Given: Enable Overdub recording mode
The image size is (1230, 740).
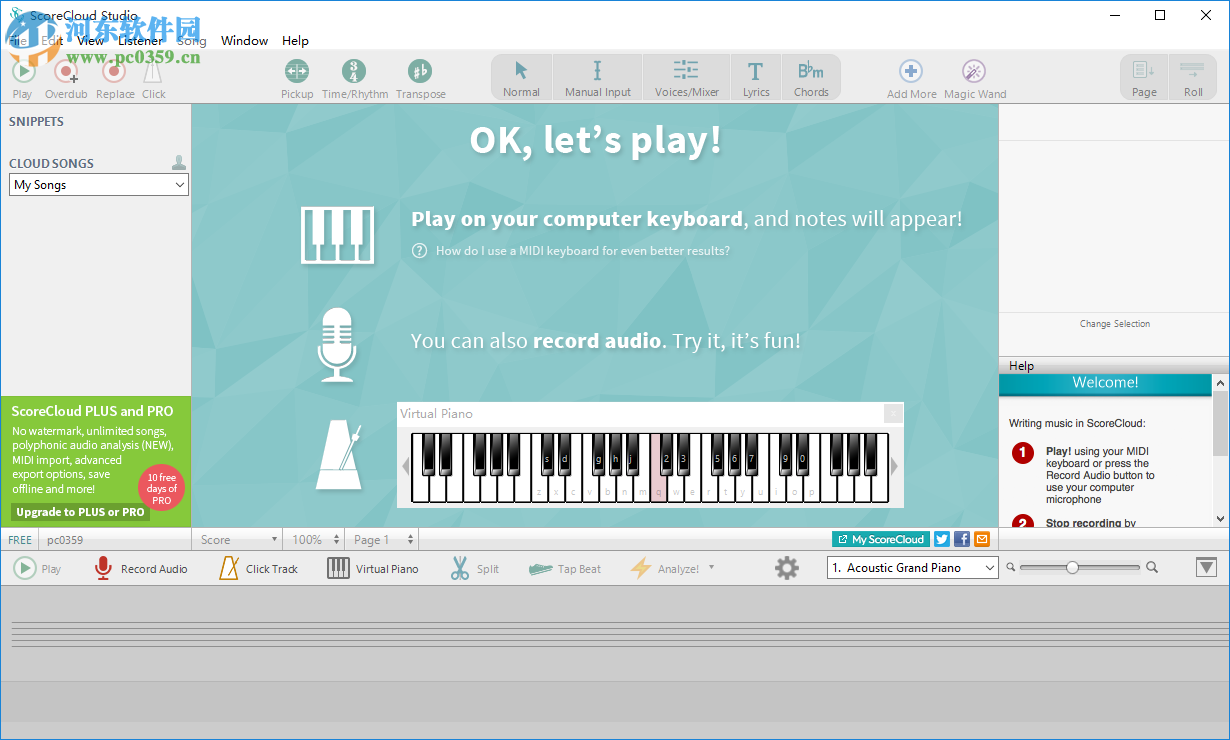Looking at the screenshot, I should pyautogui.click(x=65, y=76).
